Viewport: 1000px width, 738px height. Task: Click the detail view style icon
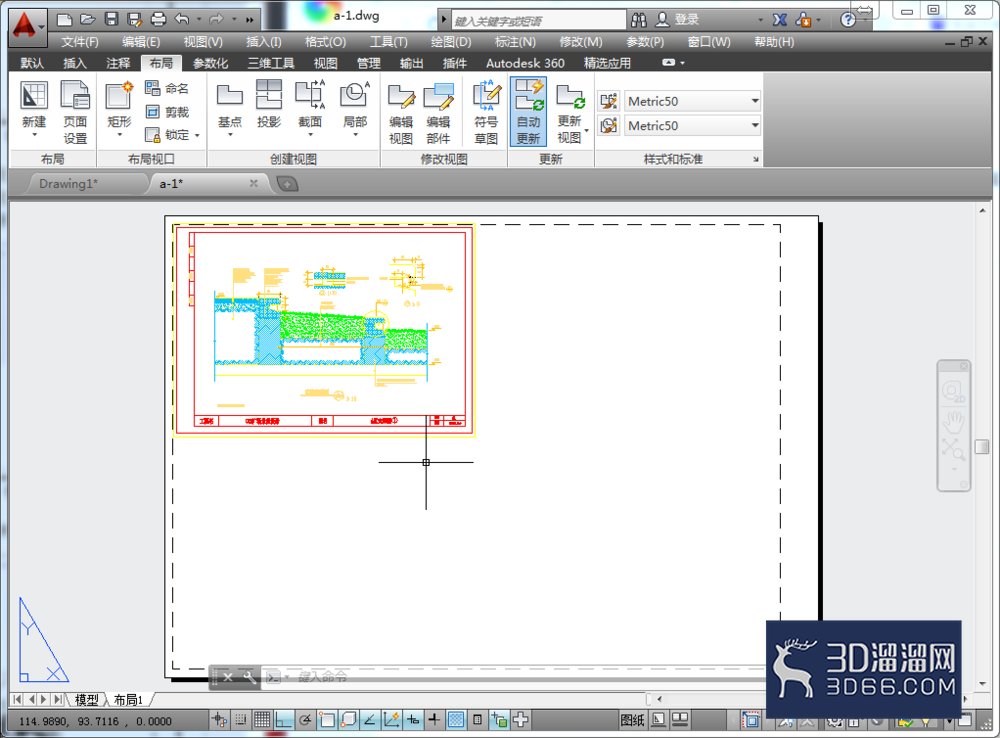coord(609,125)
